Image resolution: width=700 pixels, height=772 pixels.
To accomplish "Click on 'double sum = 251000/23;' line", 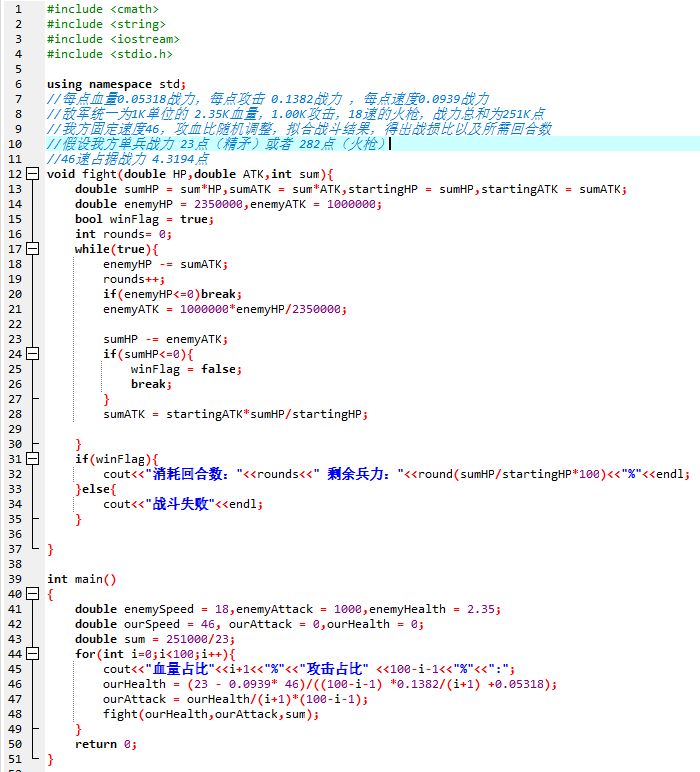I will (x=155, y=639).
